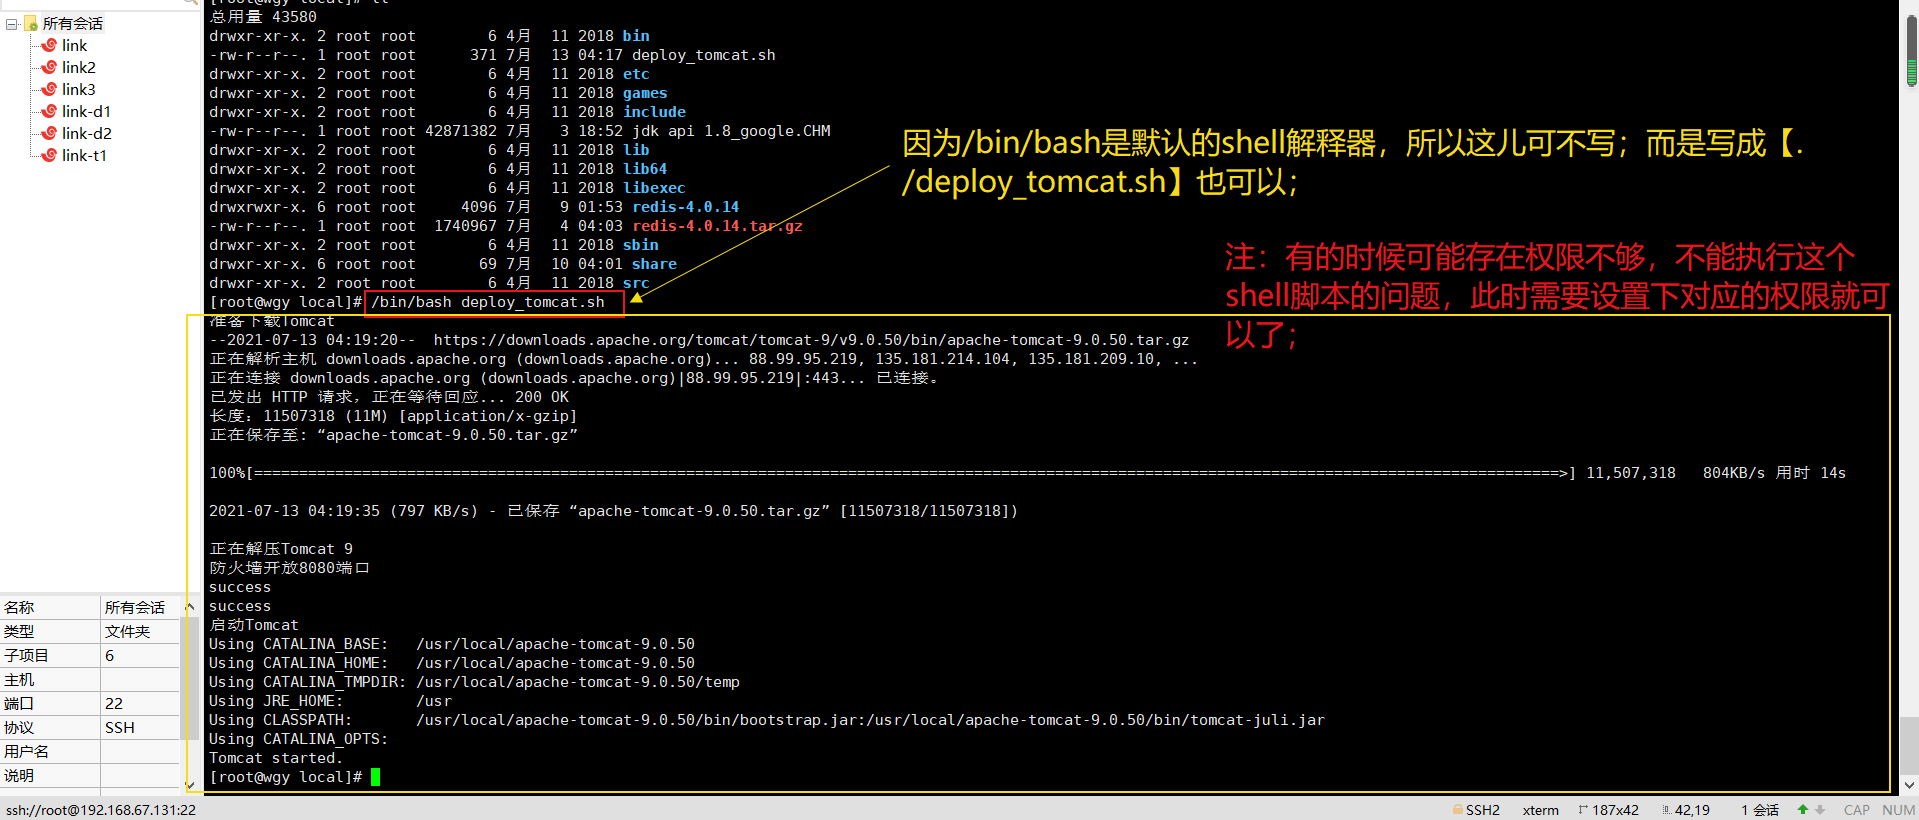This screenshot has width=1919, height=820.
Task: Click the 总用量 43580 line
Action: (x=263, y=17)
